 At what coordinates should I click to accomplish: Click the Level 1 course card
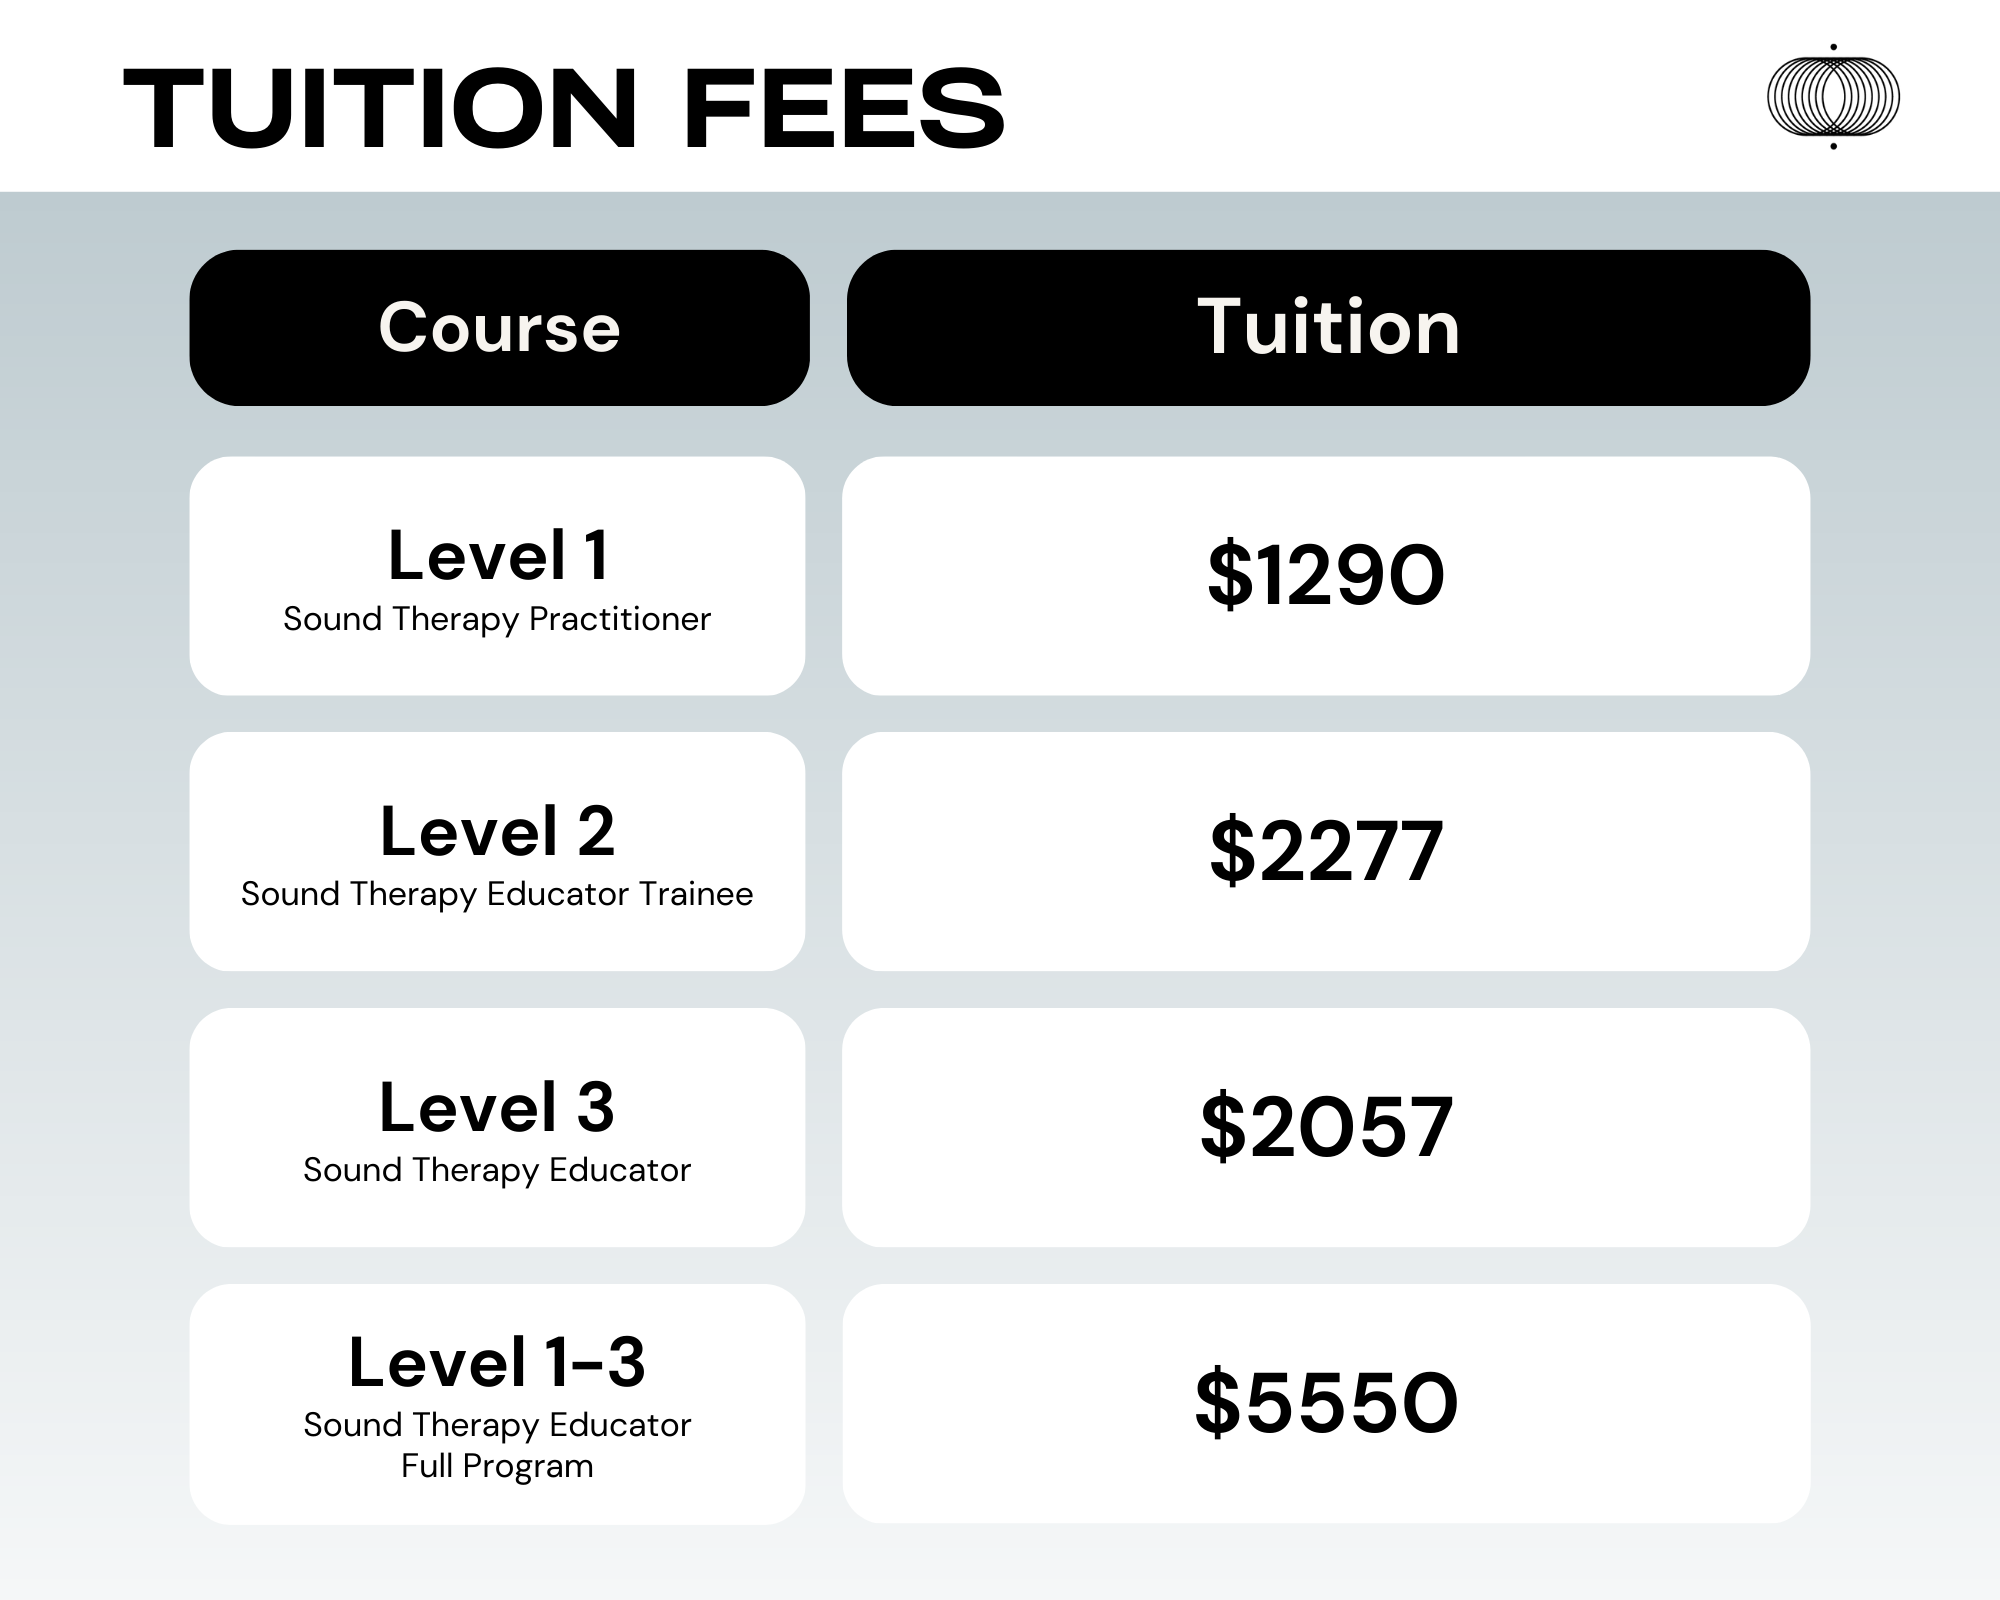497,576
